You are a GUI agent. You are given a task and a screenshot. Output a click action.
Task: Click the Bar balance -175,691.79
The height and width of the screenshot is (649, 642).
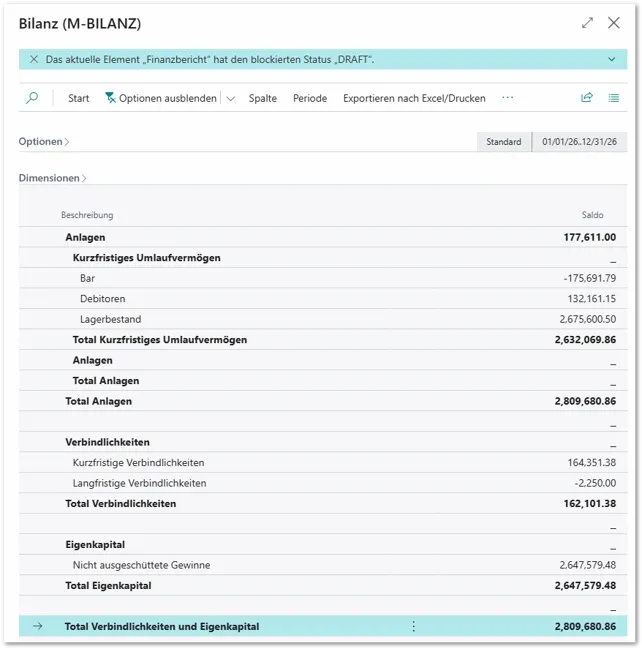[x=589, y=278]
